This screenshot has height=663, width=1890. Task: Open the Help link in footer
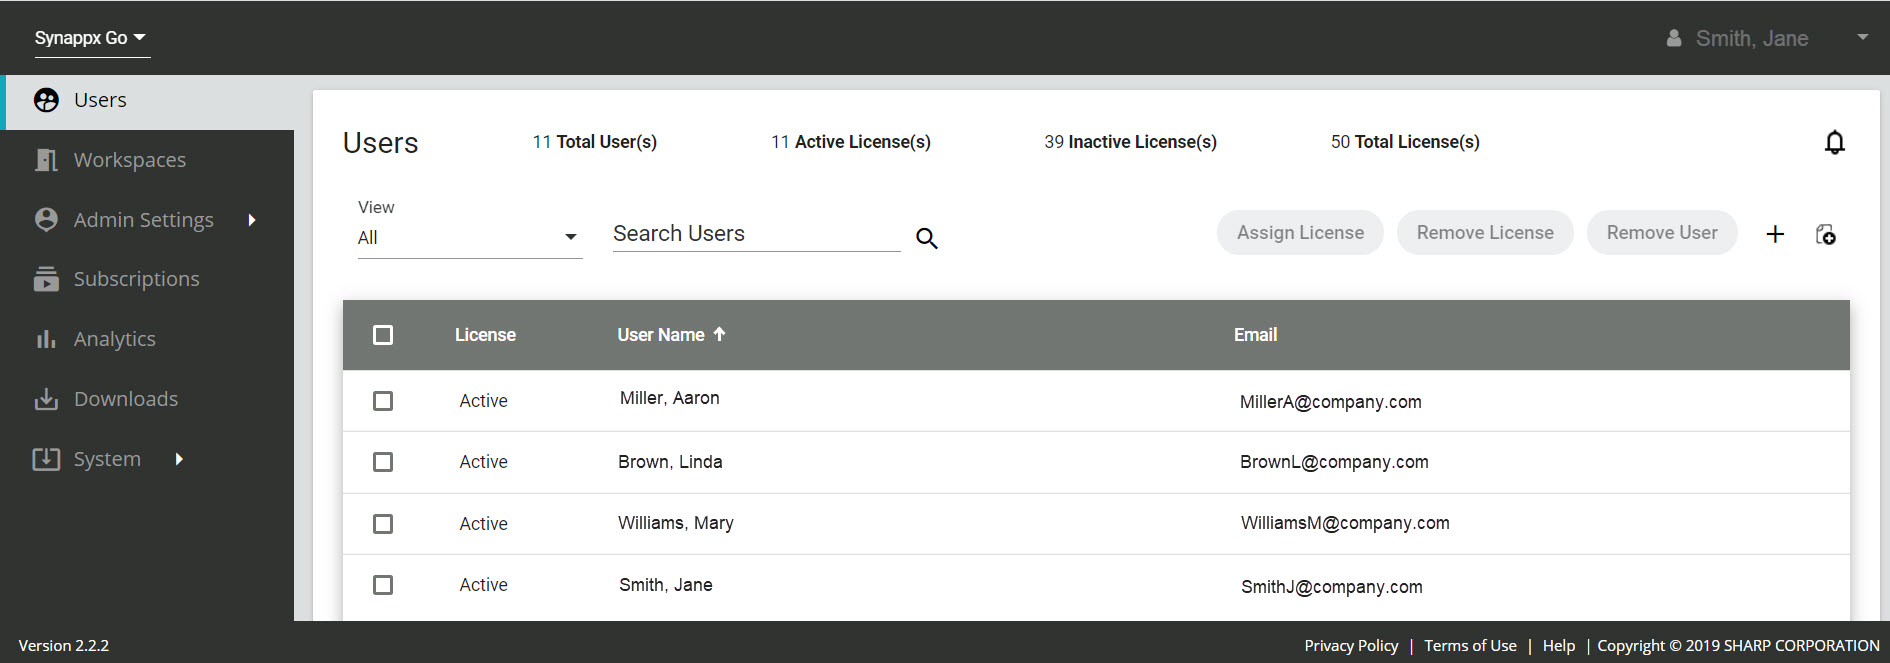point(1559,646)
